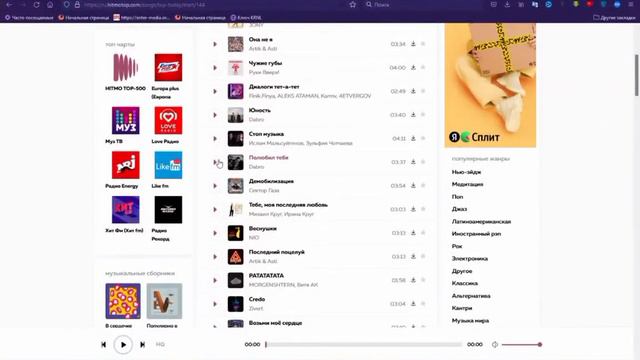Open the Иностранный рэп genre
640x360 pixels.
coord(476,234)
